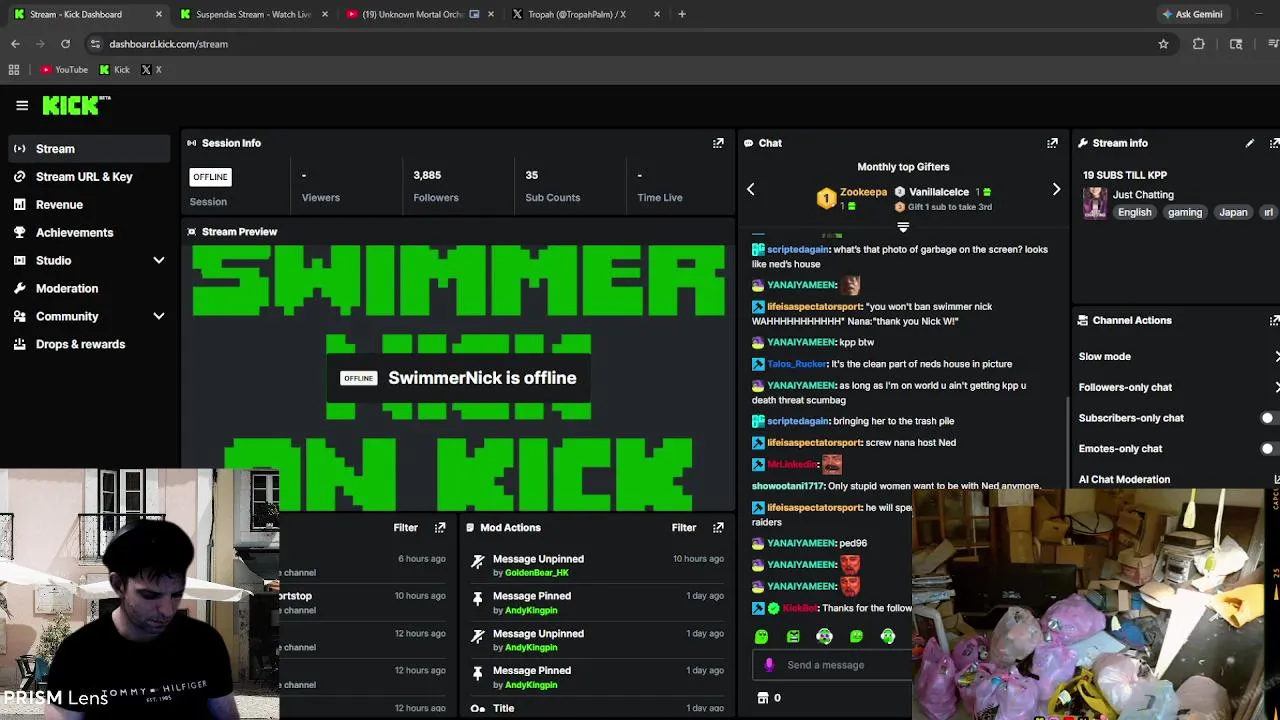This screenshot has height=720, width=1280.
Task: Click the Japan stream tag
Action: tap(1233, 212)
